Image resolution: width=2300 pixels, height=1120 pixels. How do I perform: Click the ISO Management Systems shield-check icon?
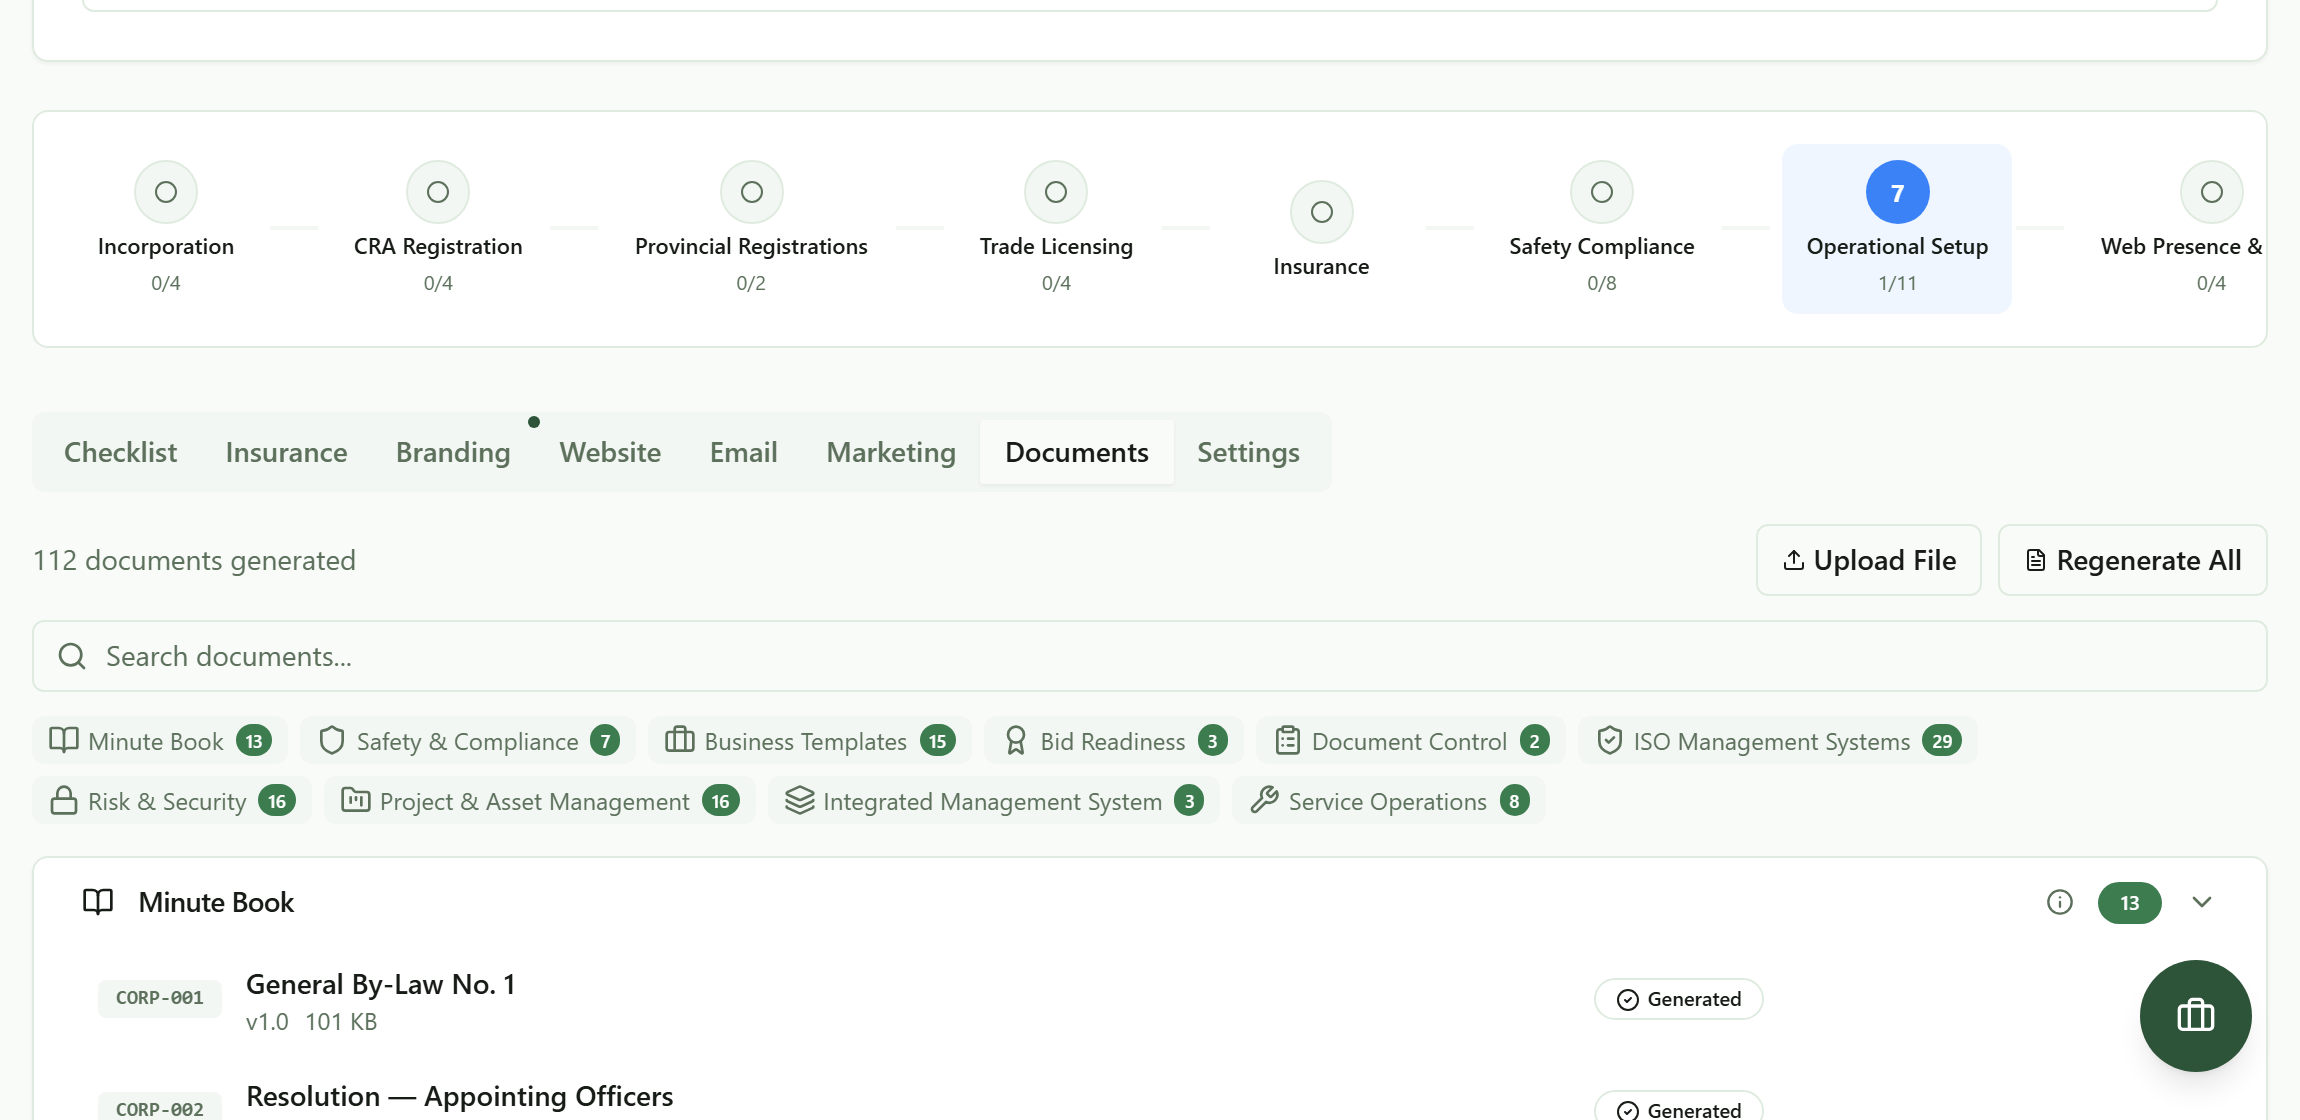1610,740
